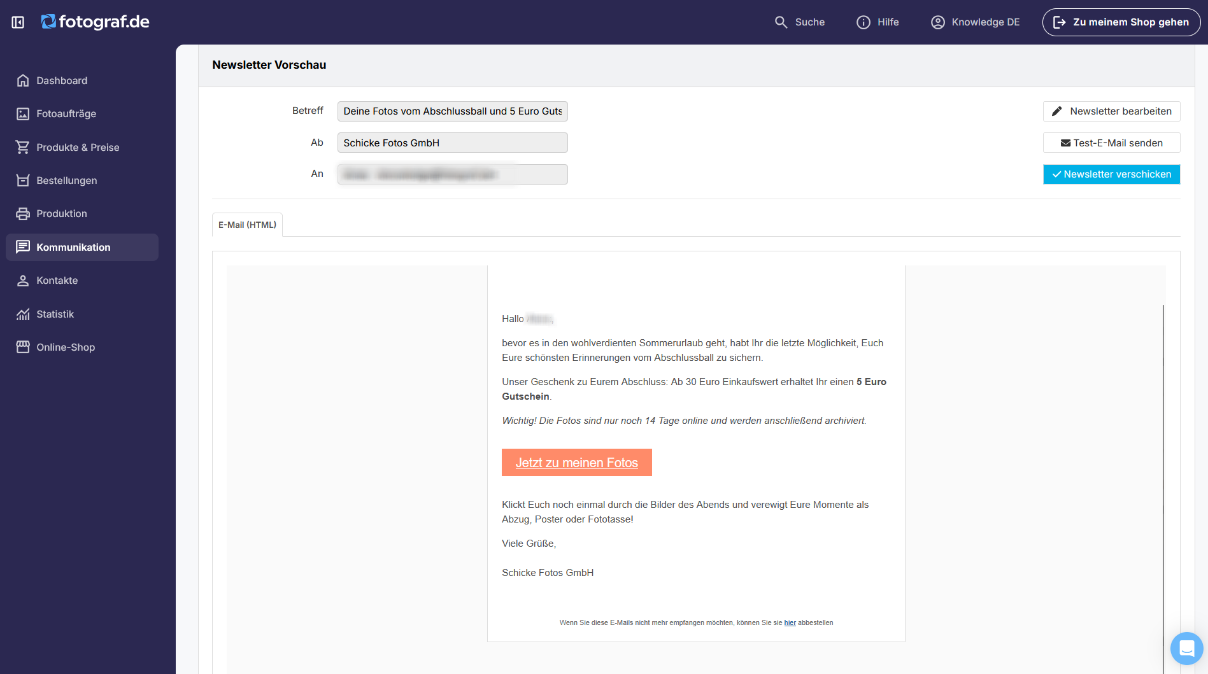Viewport: 1208px width, 674px height.
Task: Click the Produkte & Preise cart icon
Action: pos(23,147)
